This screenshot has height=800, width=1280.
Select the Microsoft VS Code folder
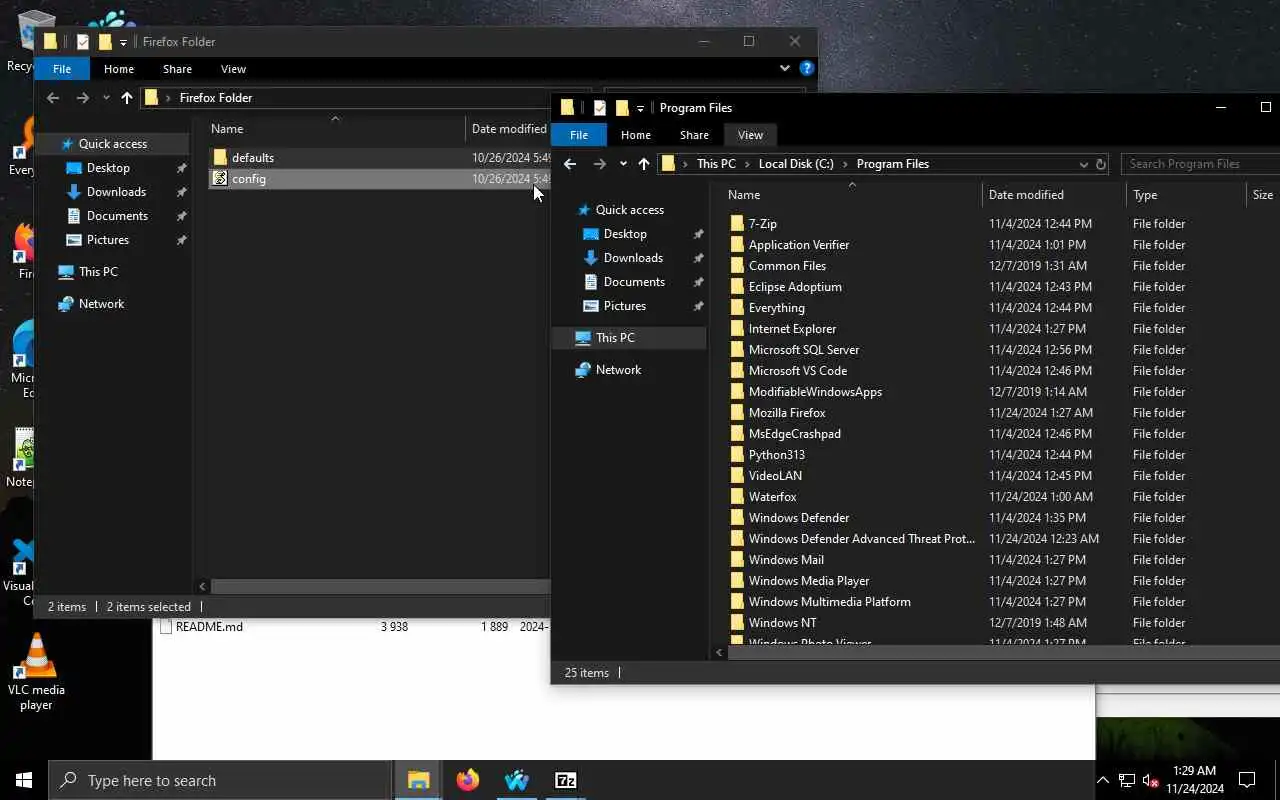798,371
